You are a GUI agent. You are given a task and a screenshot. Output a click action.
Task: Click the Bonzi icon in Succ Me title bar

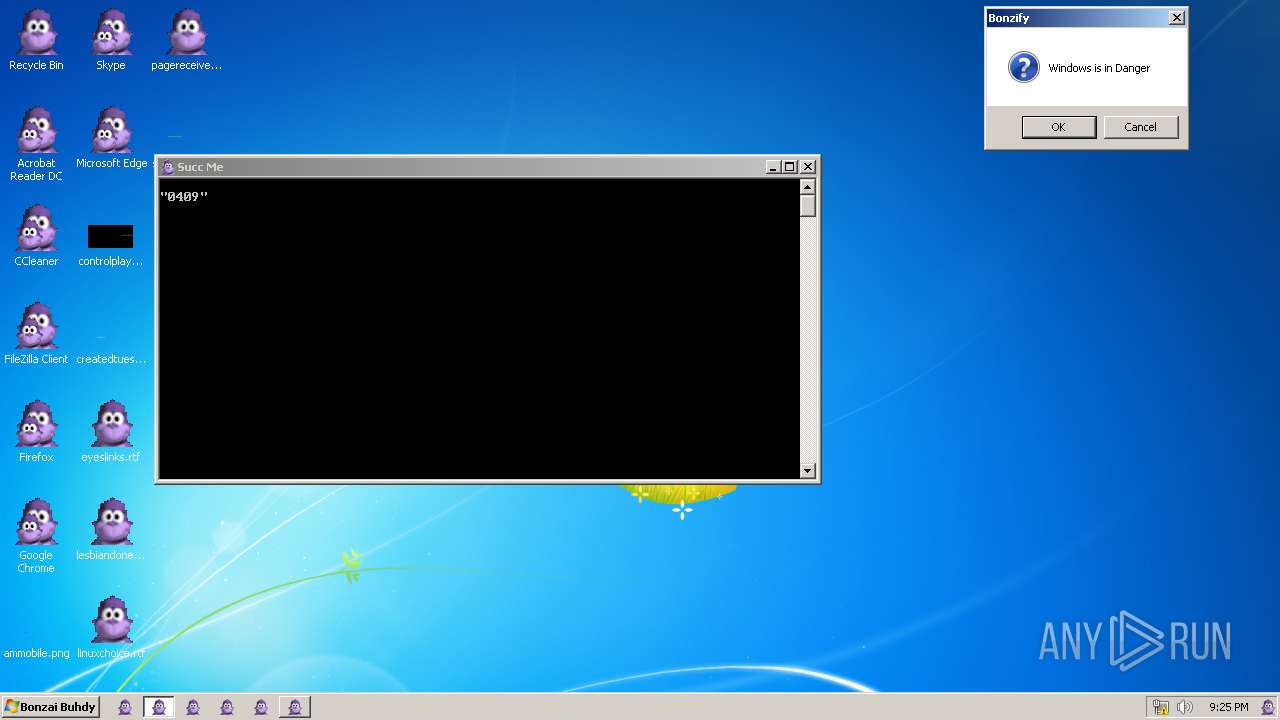168,167
